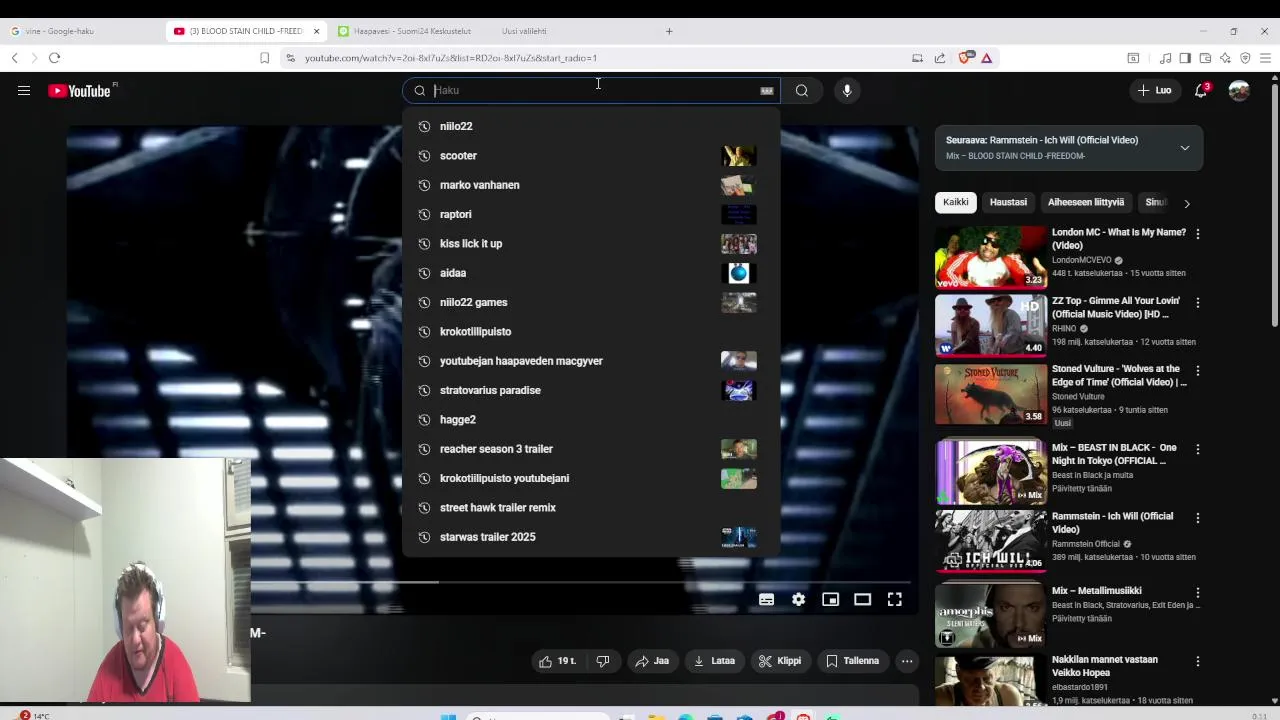Toggle subtitles in the video player
The height and width of the screenshot is (720, 1280).
(766, 600)
